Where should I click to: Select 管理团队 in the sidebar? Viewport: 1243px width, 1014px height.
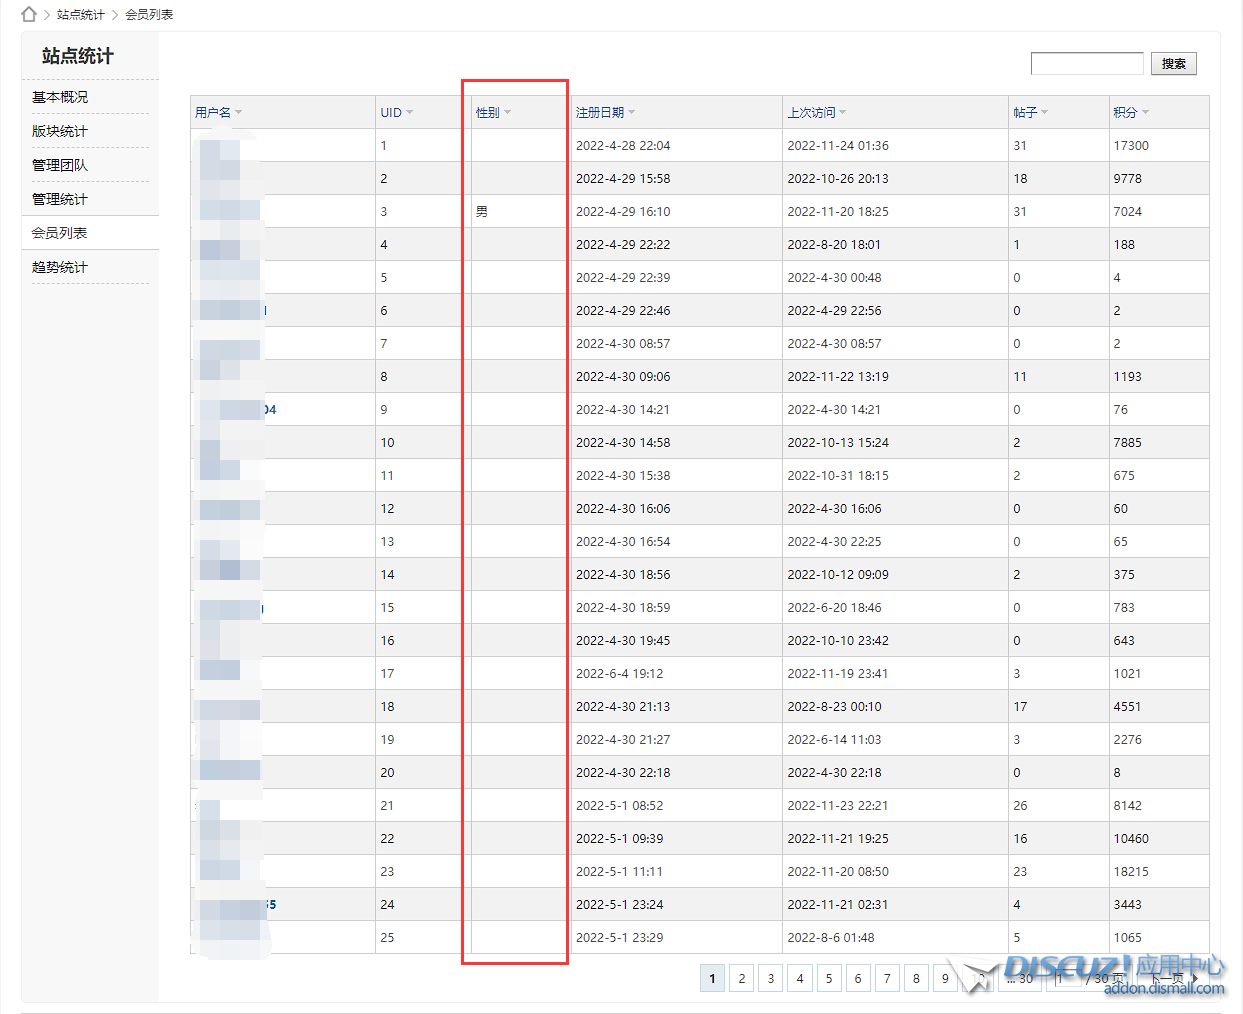click(60, 165)
